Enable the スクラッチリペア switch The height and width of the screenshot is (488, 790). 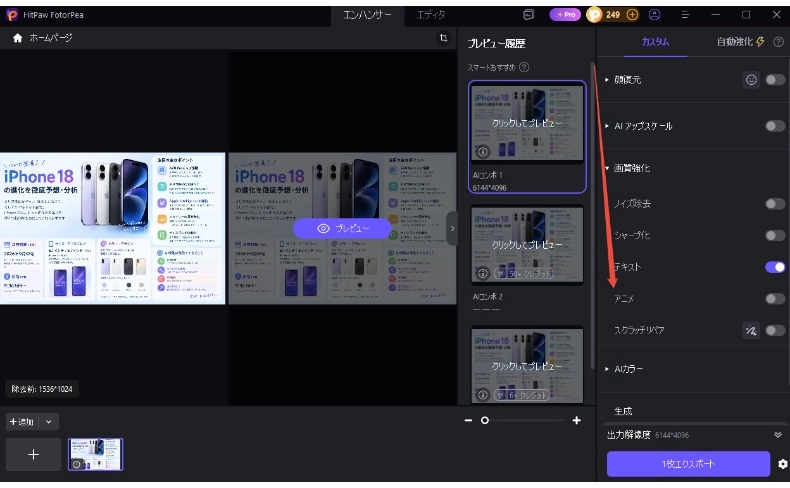click(x=775, y=330)
